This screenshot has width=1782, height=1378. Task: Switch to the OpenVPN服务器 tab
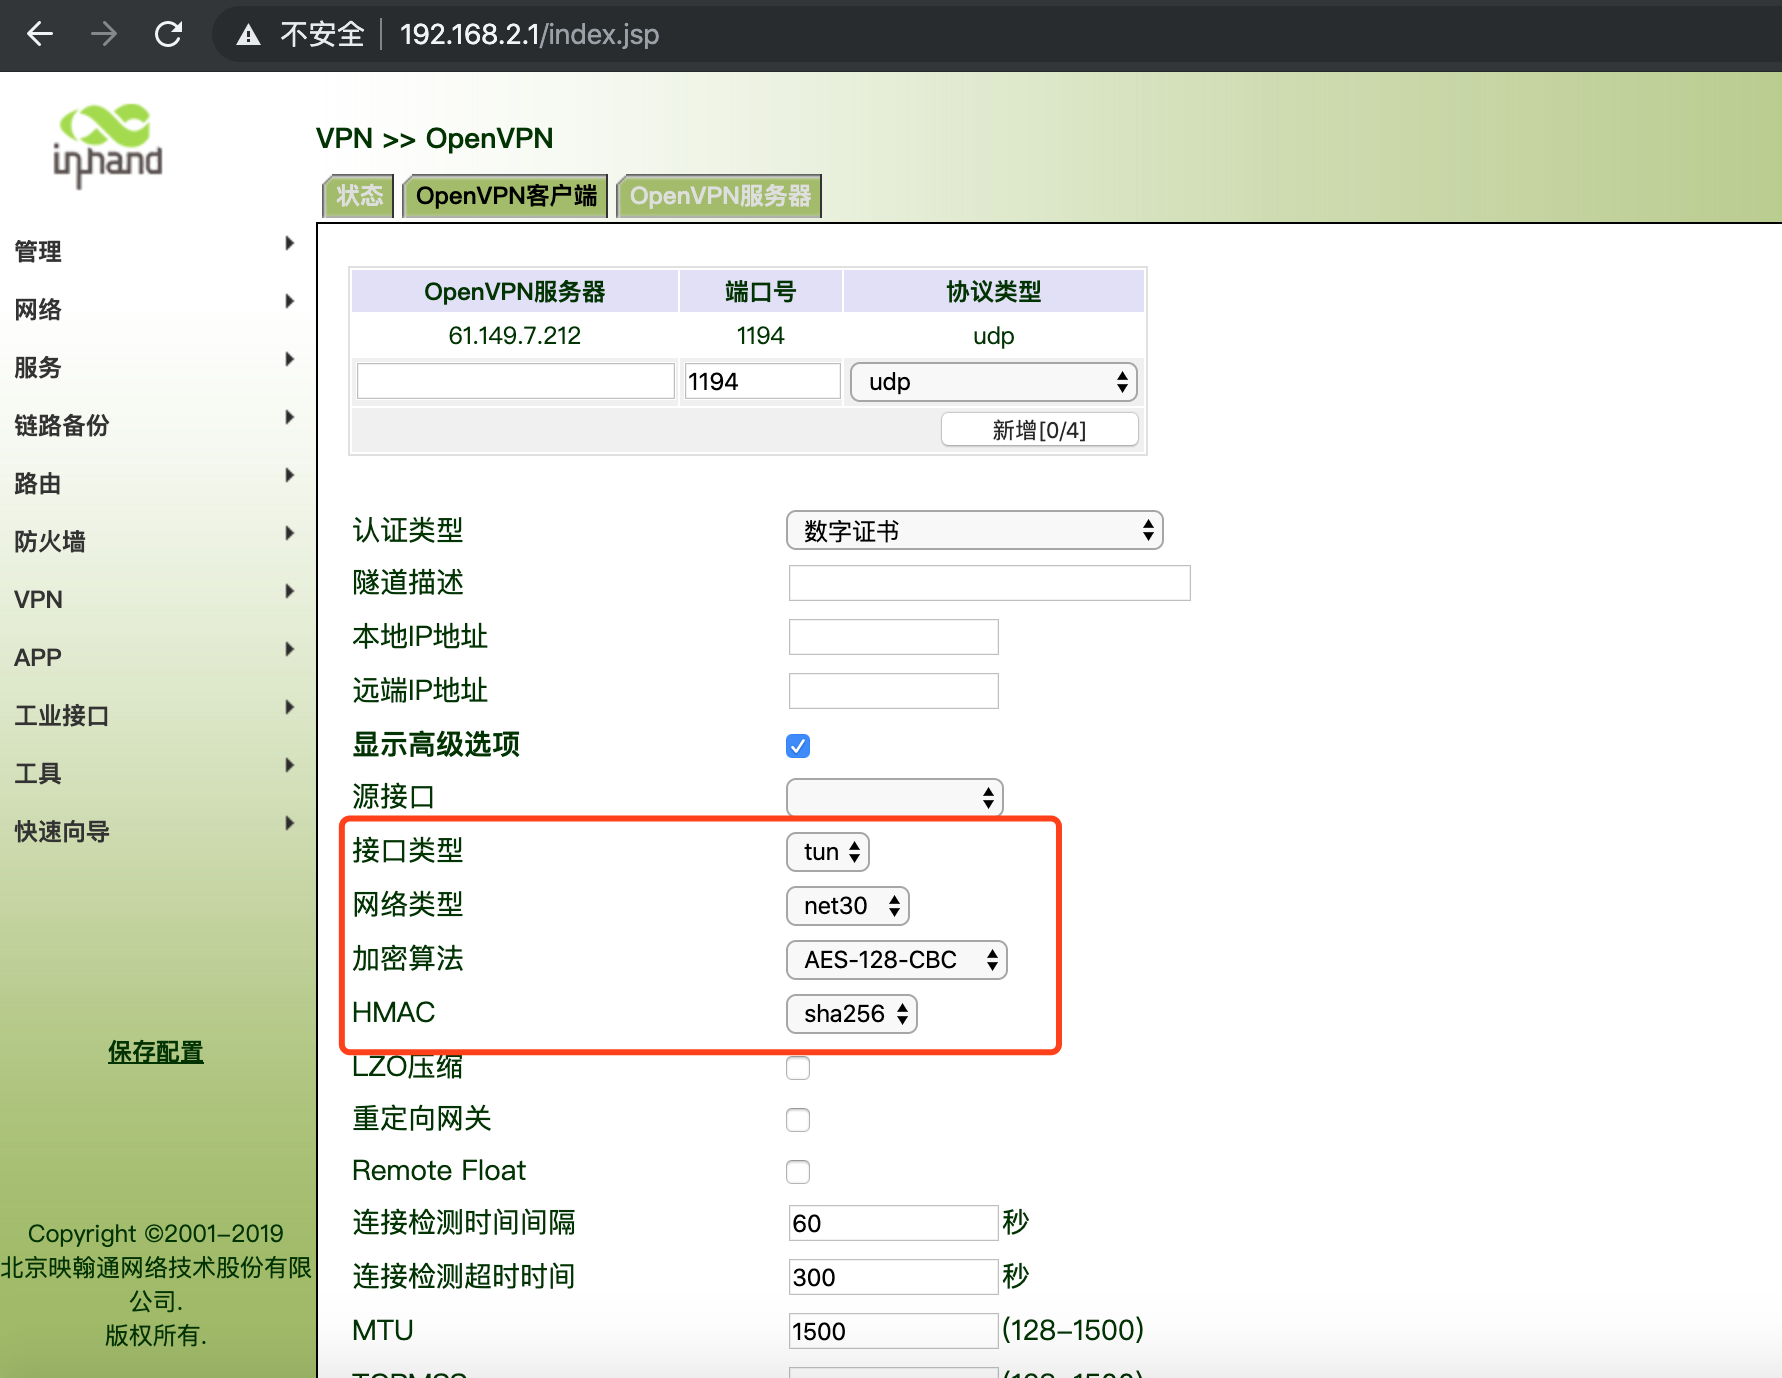pos(720,196)
